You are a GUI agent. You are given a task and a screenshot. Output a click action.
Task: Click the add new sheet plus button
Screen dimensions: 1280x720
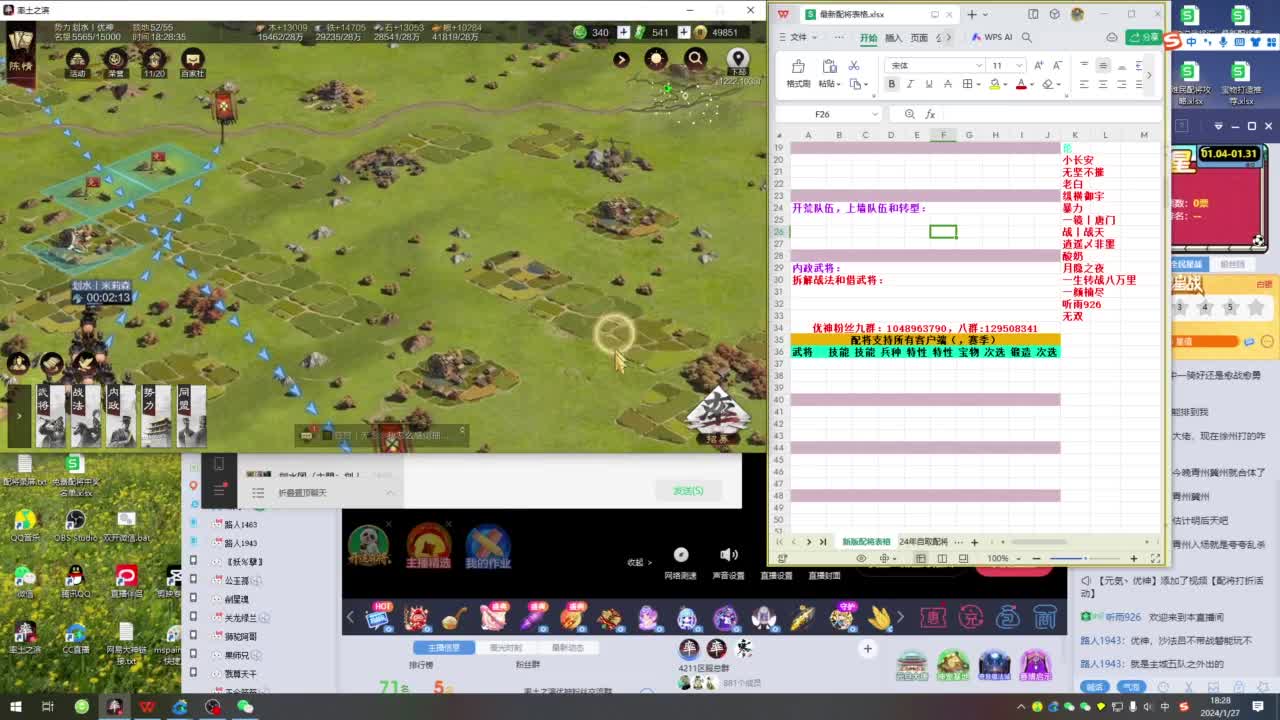coord(975,542)
